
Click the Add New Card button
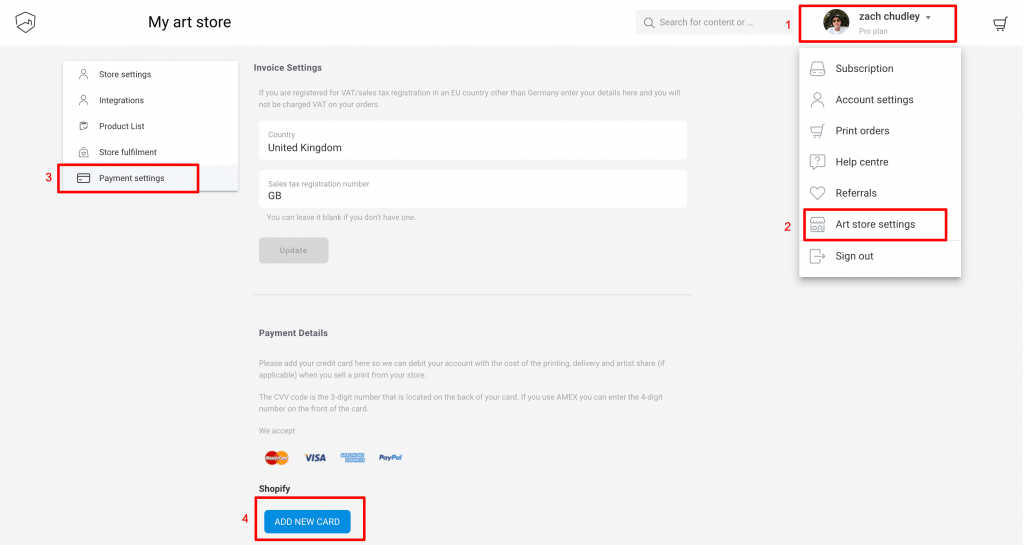pyautogui.click(x=307, y=522)
